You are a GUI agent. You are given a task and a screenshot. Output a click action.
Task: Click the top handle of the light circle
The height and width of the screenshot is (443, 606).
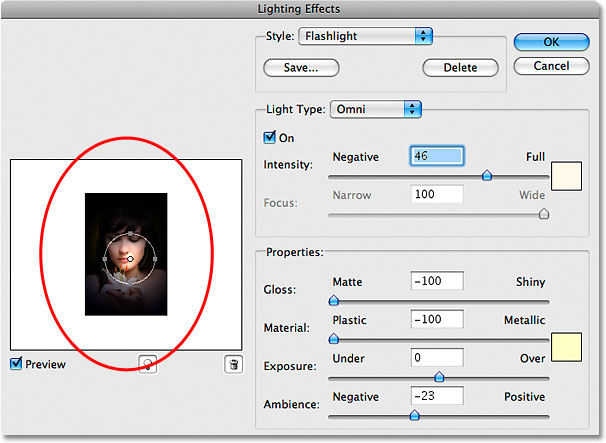tap(130, 233)
